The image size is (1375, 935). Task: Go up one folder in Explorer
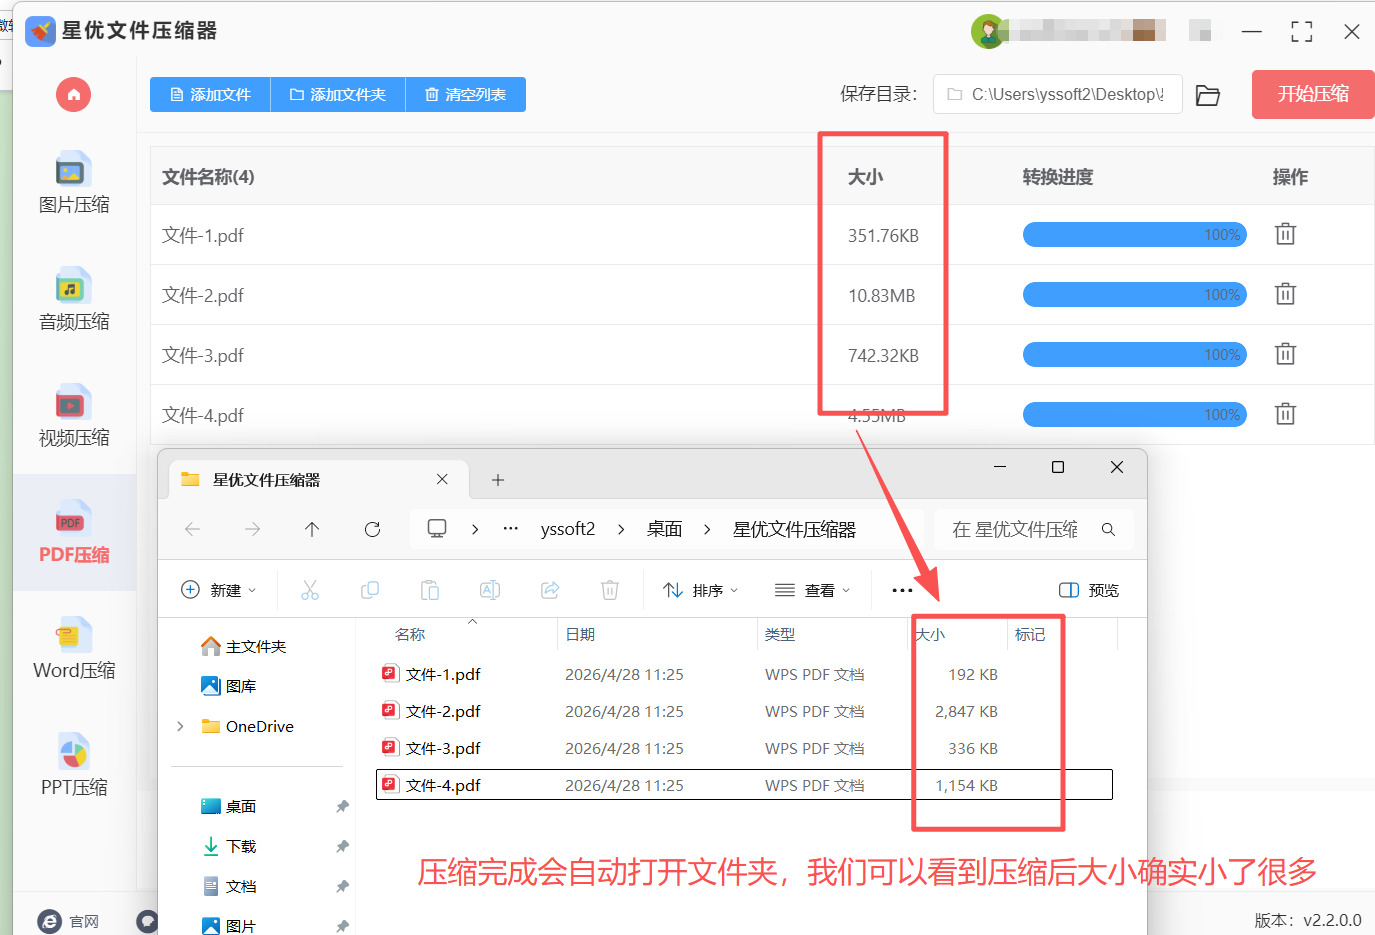coord(312,529)
